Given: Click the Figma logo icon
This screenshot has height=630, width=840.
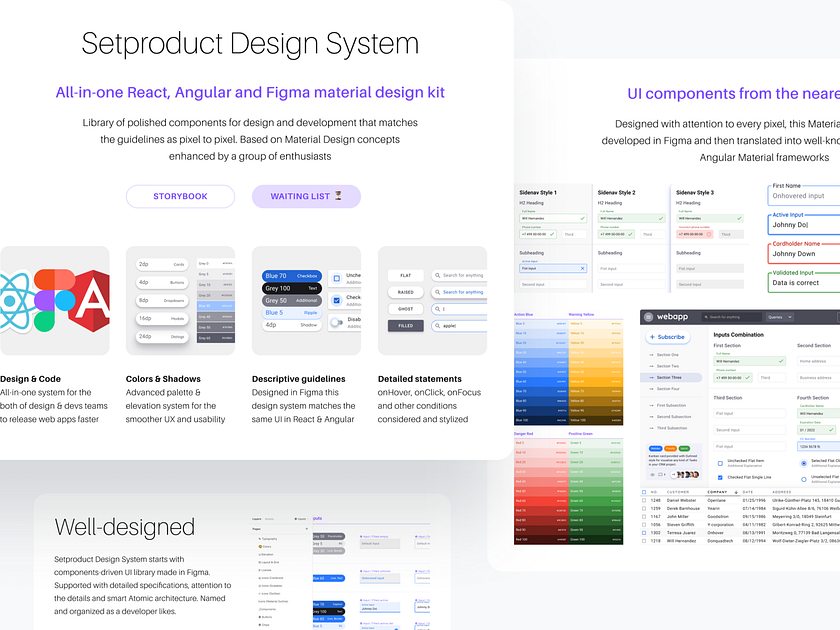Looking at the screenshot, I should (53, 299).
